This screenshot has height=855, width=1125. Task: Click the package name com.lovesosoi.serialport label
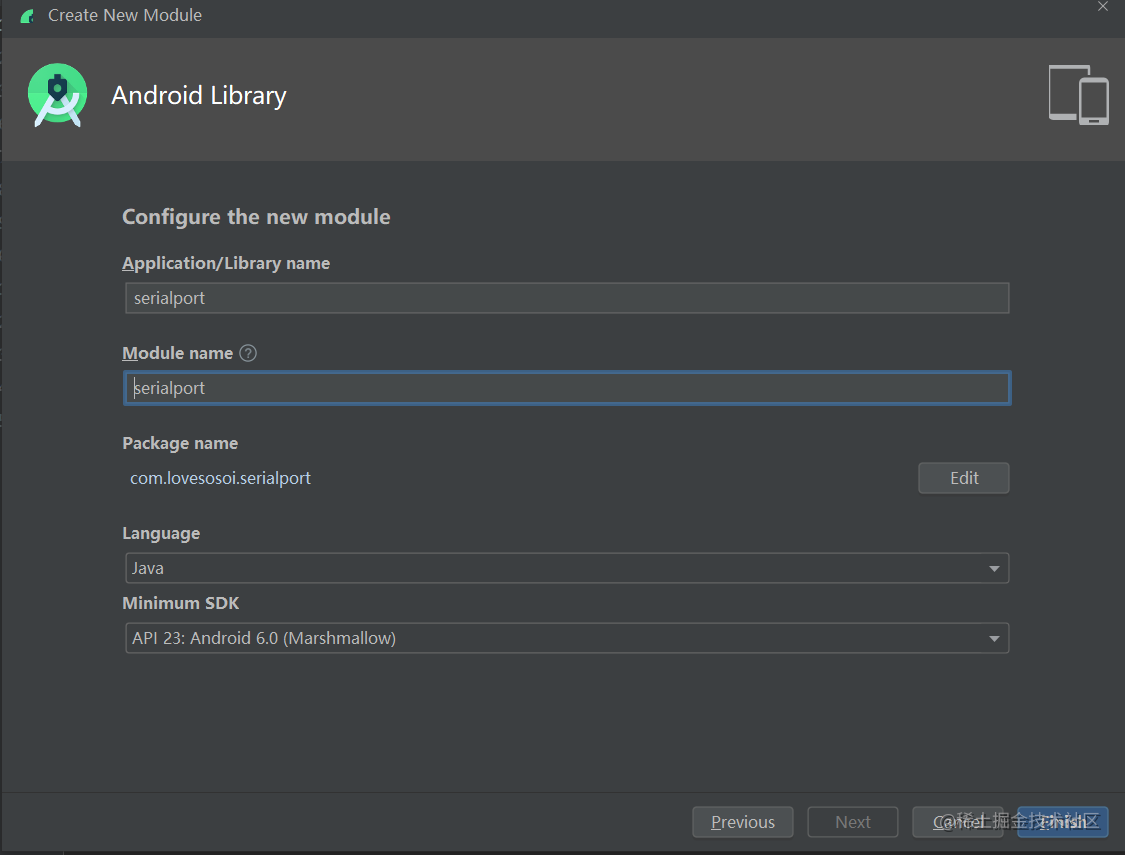coord(220,478)
